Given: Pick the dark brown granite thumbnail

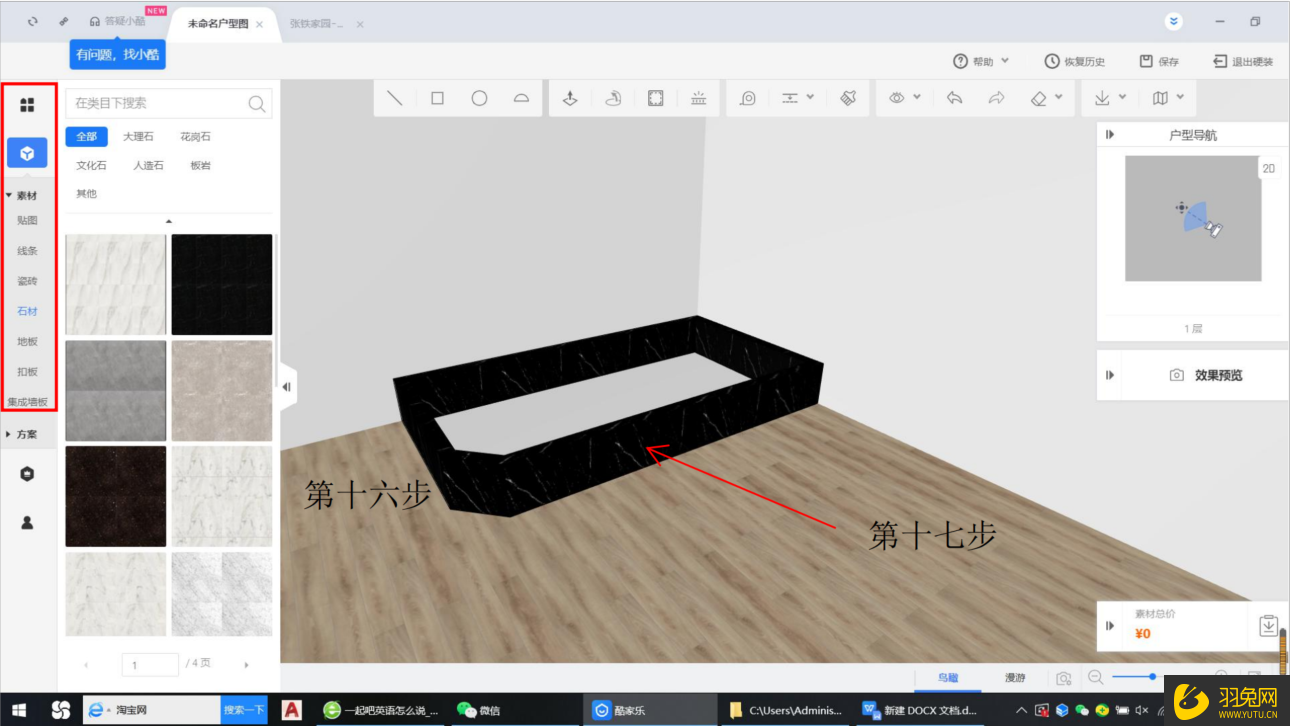Looking at the screenshot, I should tap(116, 496).
